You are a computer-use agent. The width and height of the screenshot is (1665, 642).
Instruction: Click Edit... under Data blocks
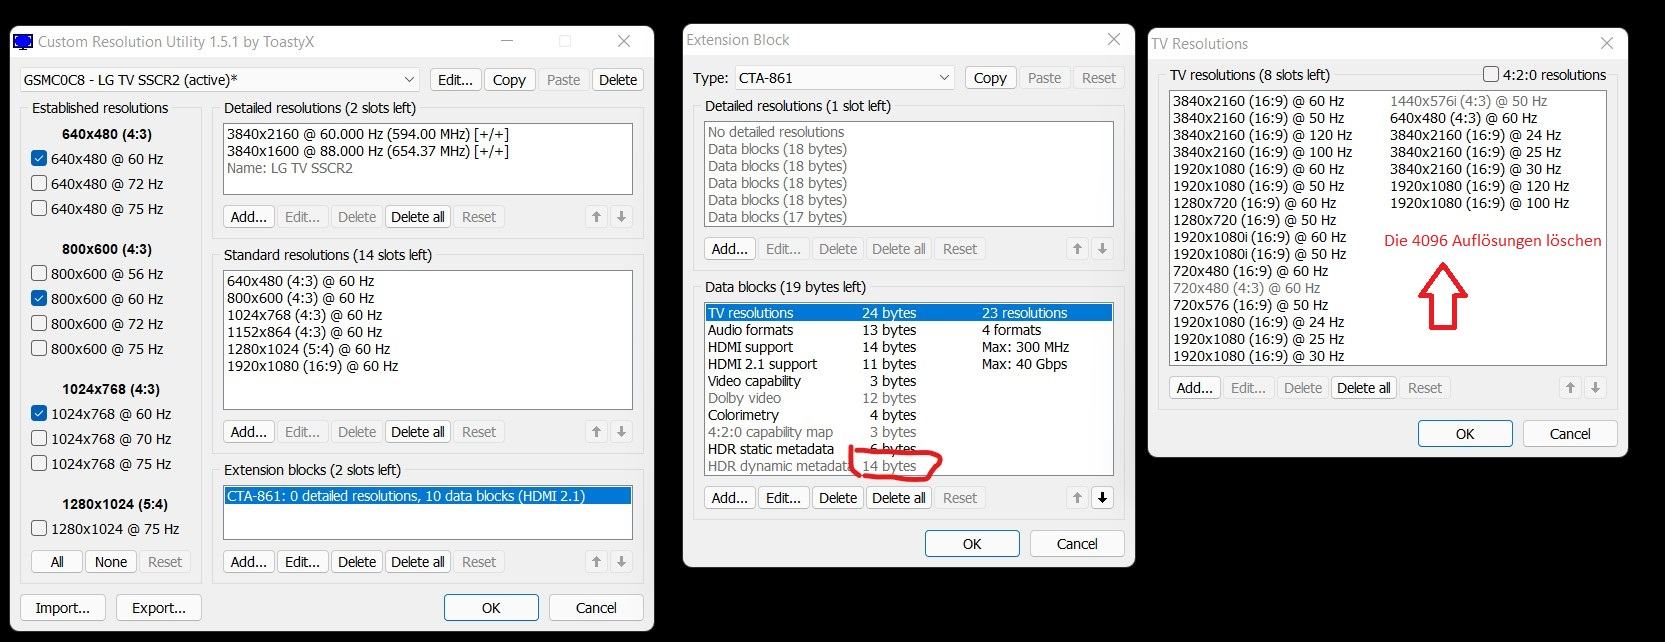[783, 498]
